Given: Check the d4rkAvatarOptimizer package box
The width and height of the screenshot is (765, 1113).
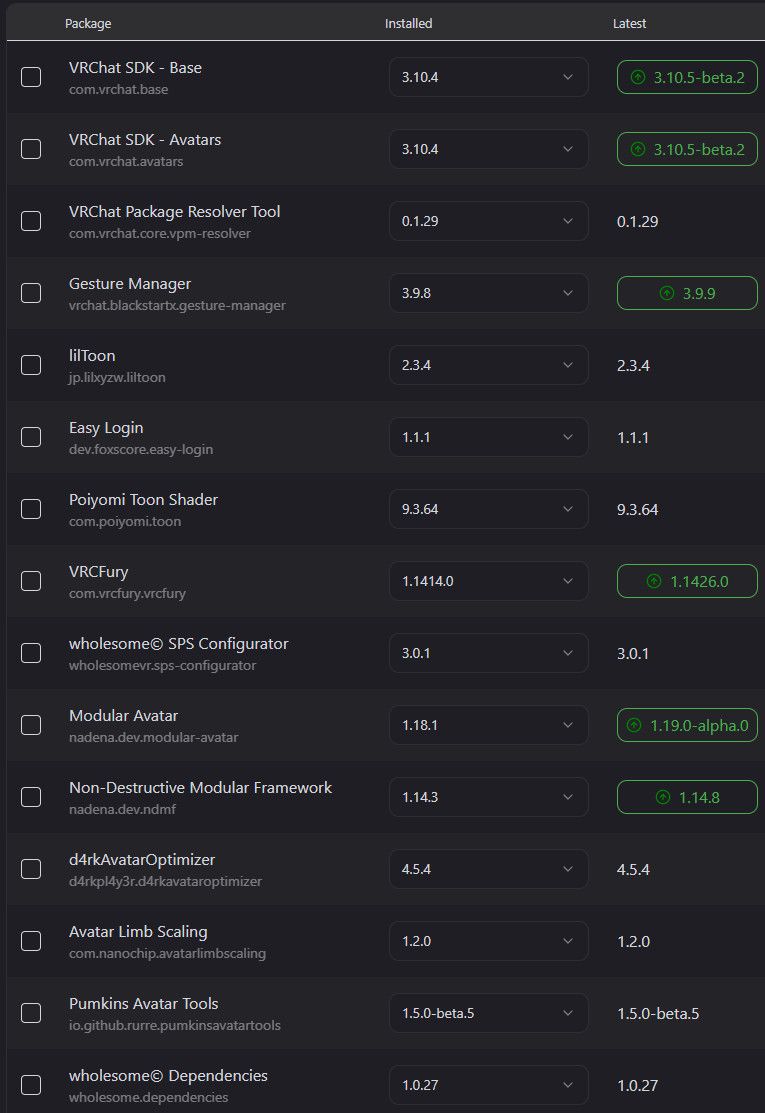Looking at the screenshot, I should pos(31,869).
